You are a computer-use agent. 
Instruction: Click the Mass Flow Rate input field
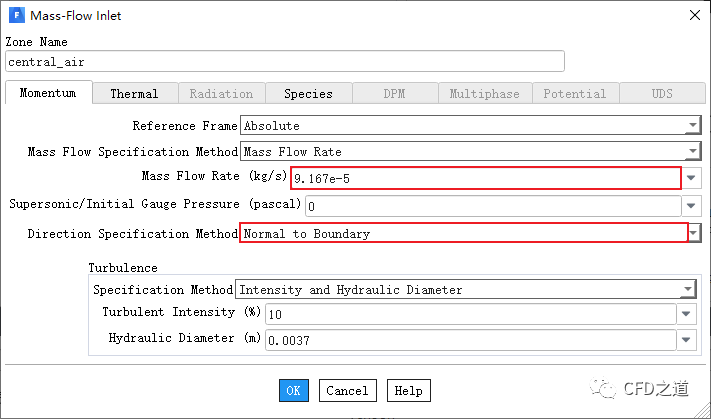click(485, 179)
